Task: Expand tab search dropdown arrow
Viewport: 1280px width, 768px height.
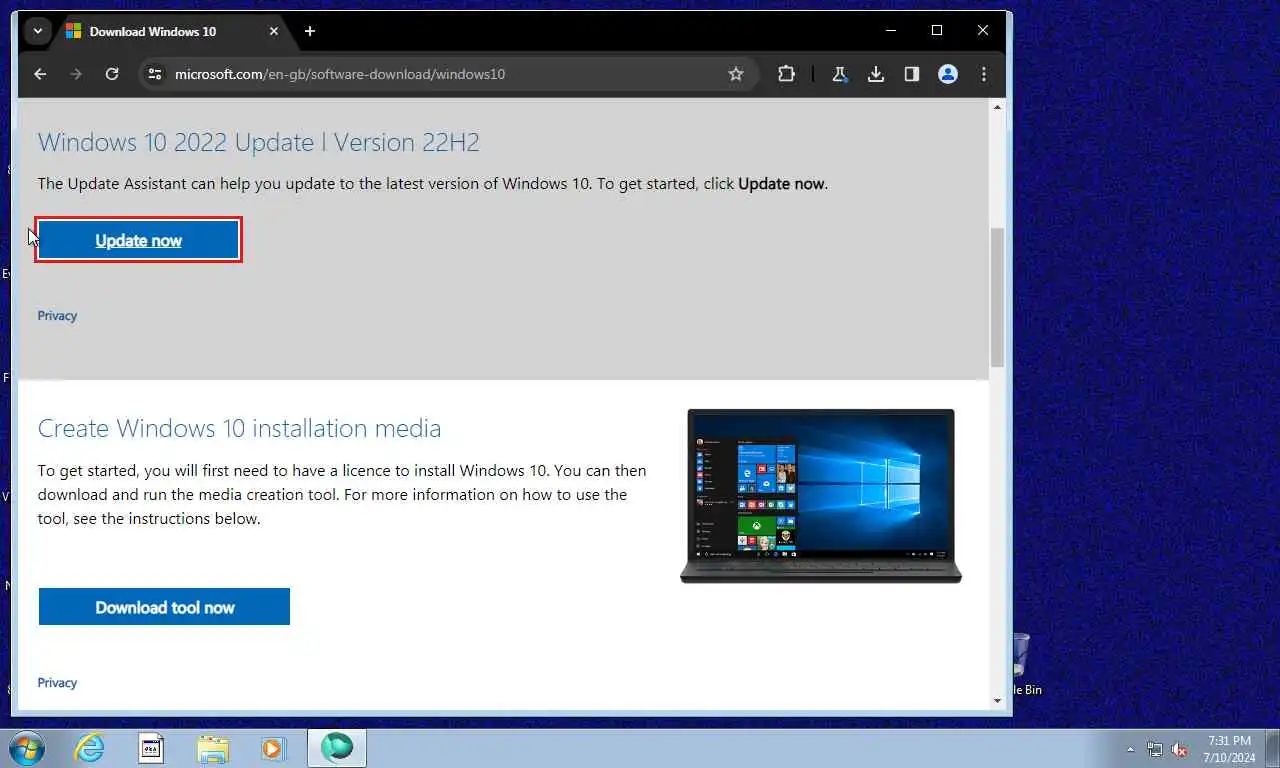Action: click(x=37, y=31)
